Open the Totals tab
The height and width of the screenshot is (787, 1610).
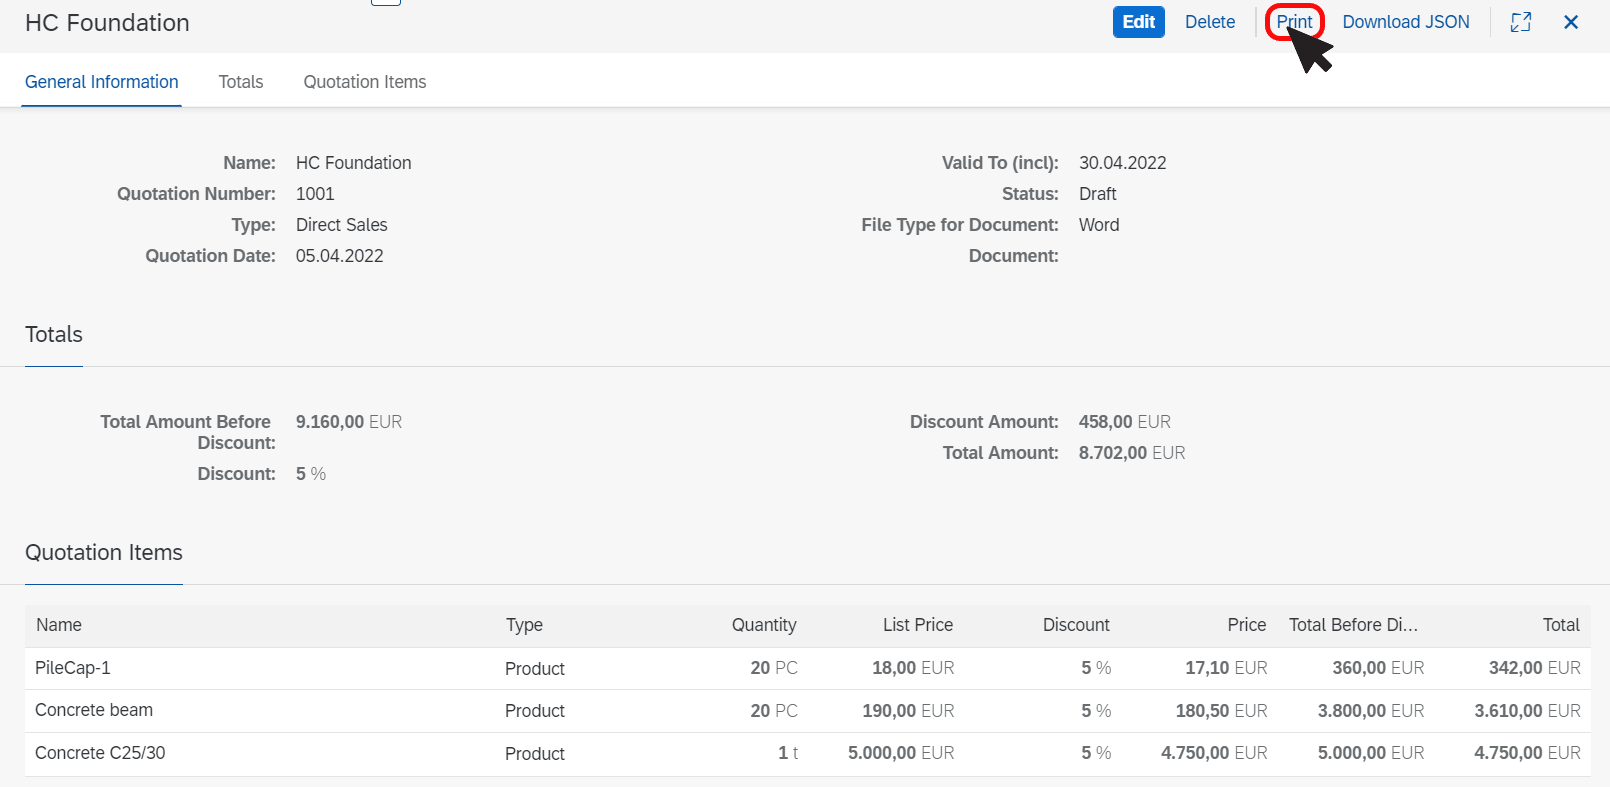coord(241,82)
